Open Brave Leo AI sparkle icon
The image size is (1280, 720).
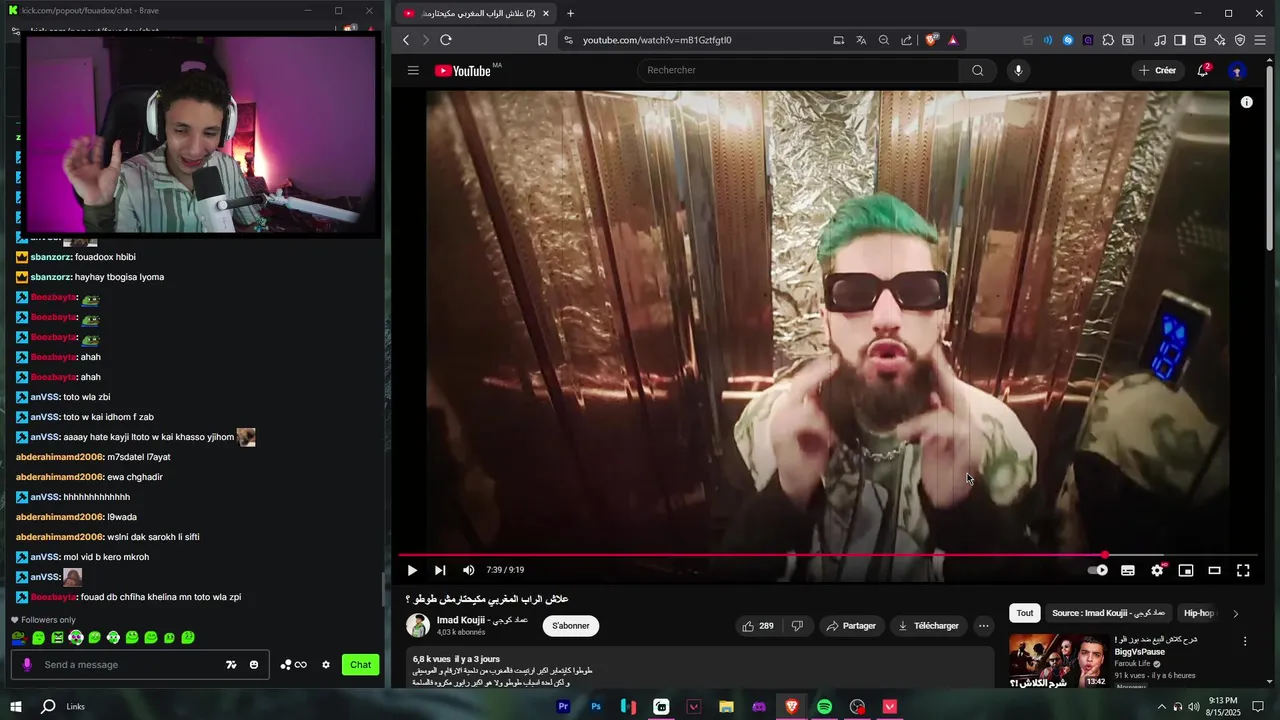coord(1220,40)
